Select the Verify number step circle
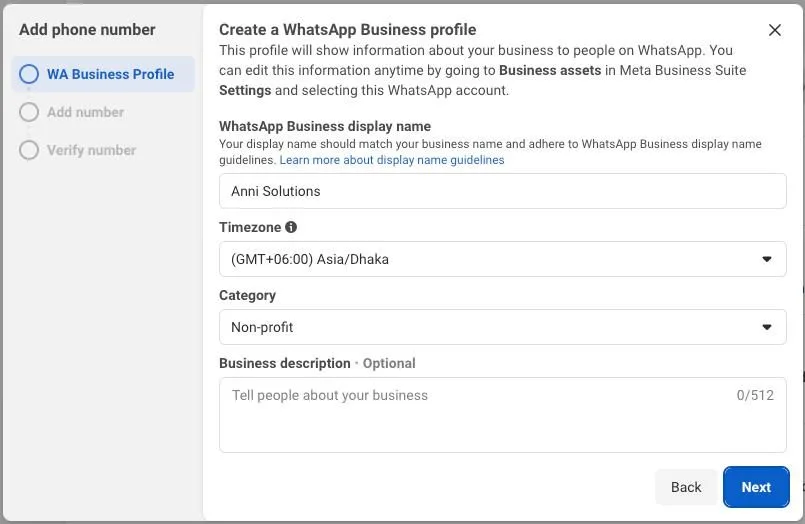The height and width of the screenshot is (524, 805). [x=29, y=150]
